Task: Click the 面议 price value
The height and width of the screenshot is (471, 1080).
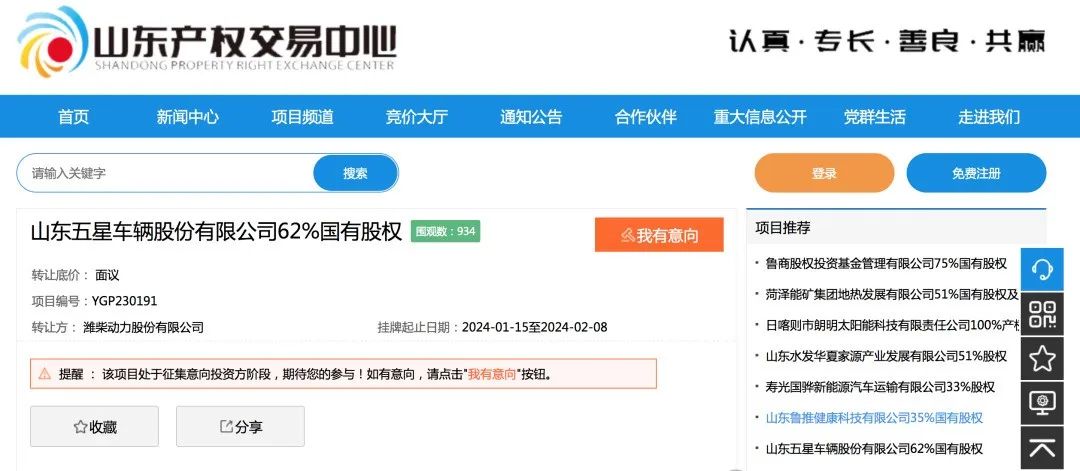Action: (x=107, y=275)
